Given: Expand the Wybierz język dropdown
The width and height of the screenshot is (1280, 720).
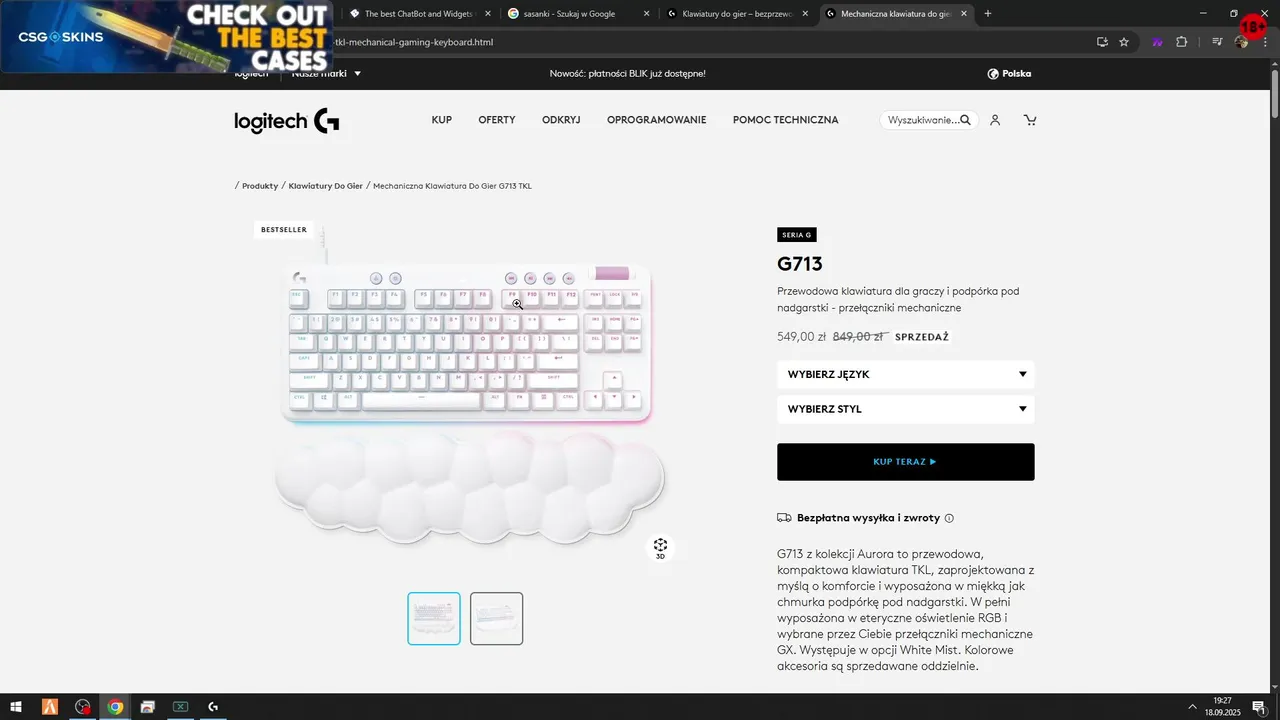Looking at the screenshot, I should coord(906,374).
